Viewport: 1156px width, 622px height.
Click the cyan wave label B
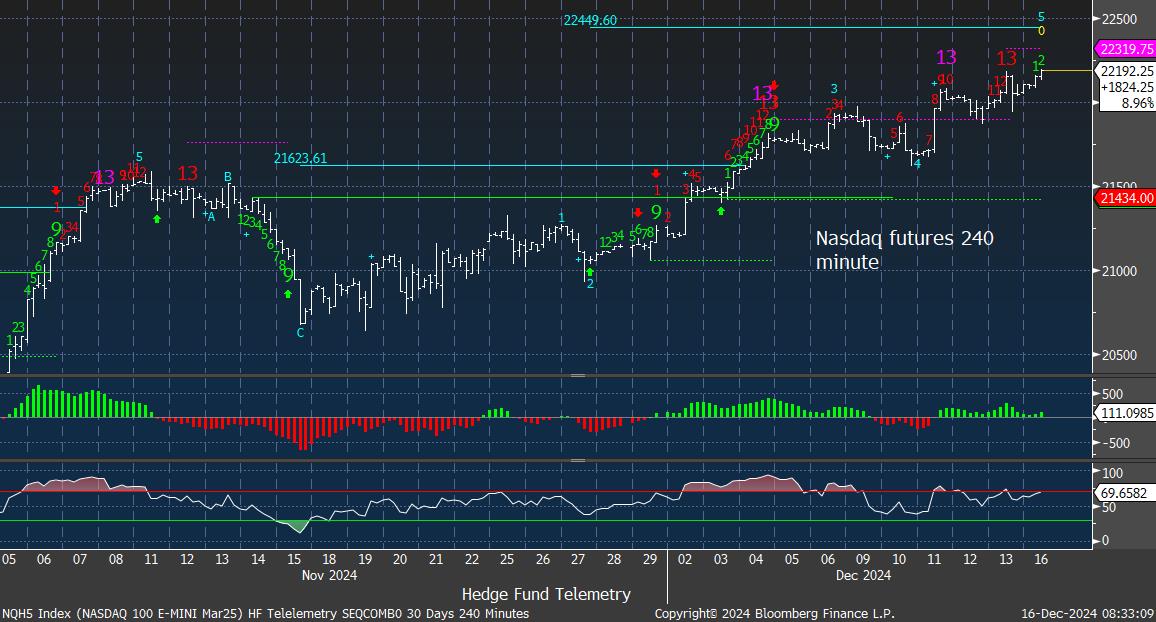228,177
